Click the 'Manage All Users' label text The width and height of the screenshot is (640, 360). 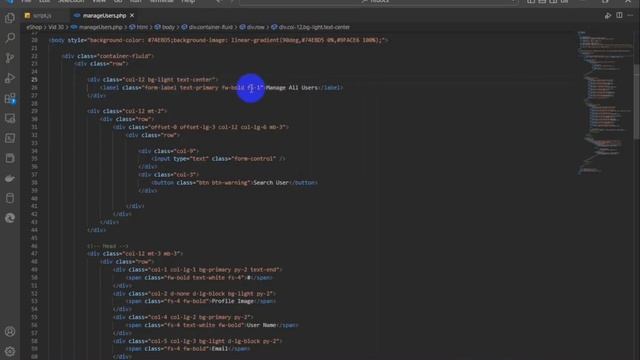[x=291, y=87]
